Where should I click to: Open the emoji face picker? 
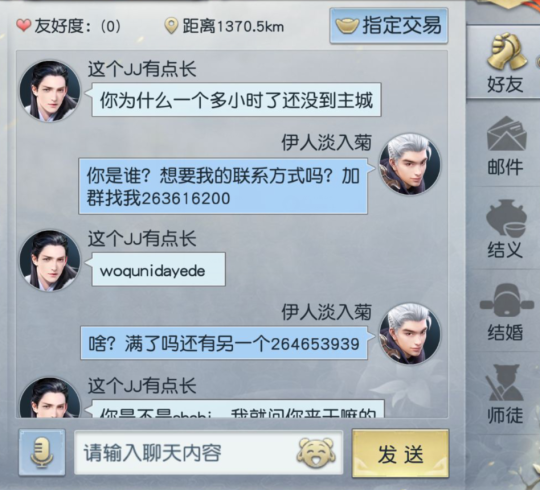(316, 453)
